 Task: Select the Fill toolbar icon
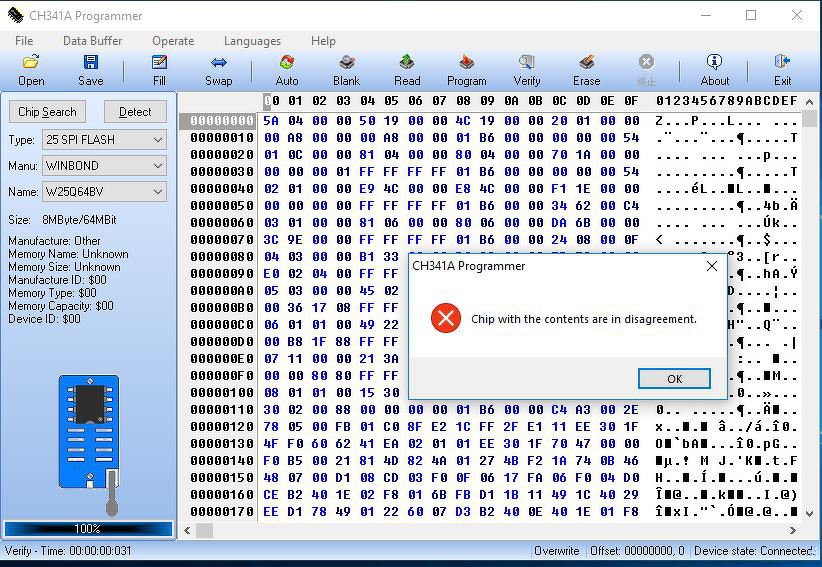pyautogui.click(x=159, y=70)
